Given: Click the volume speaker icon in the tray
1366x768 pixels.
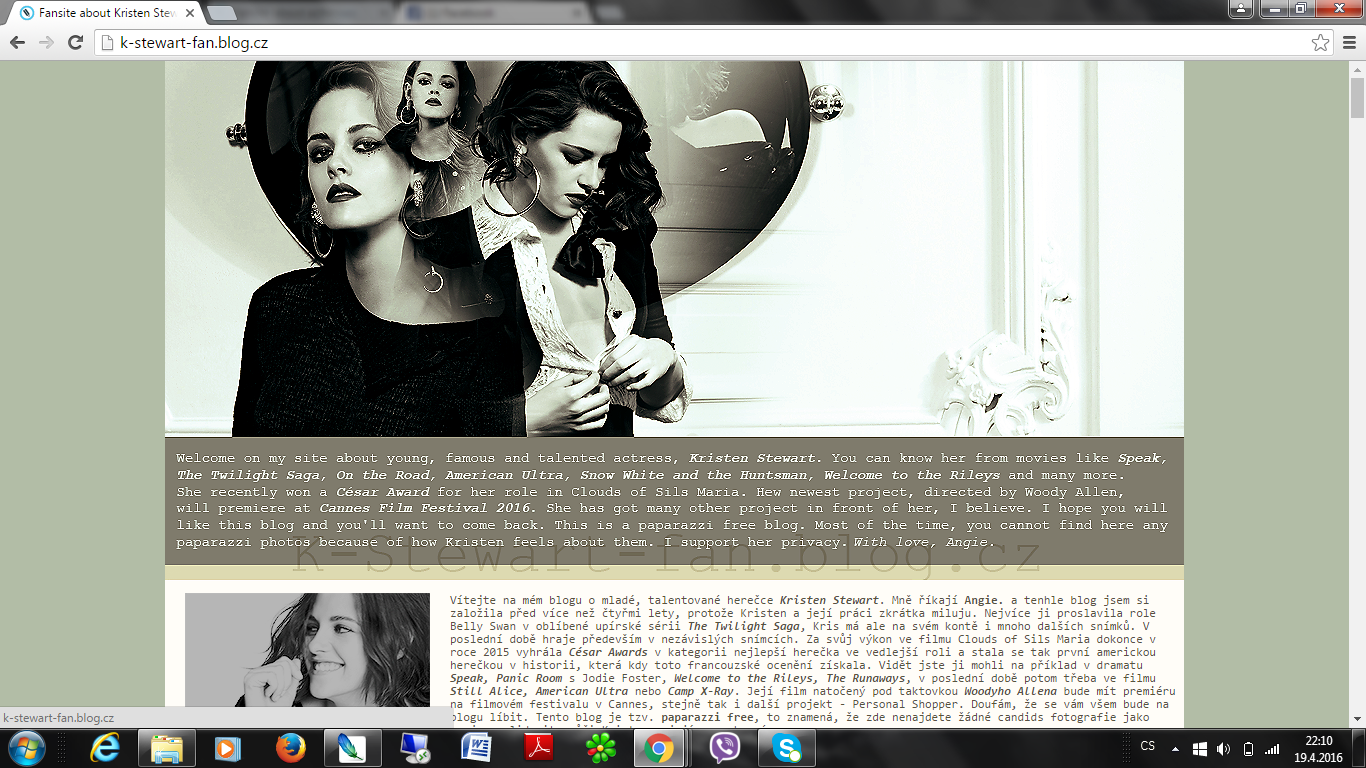Looking at the screenshot, I should point(1224,748).
